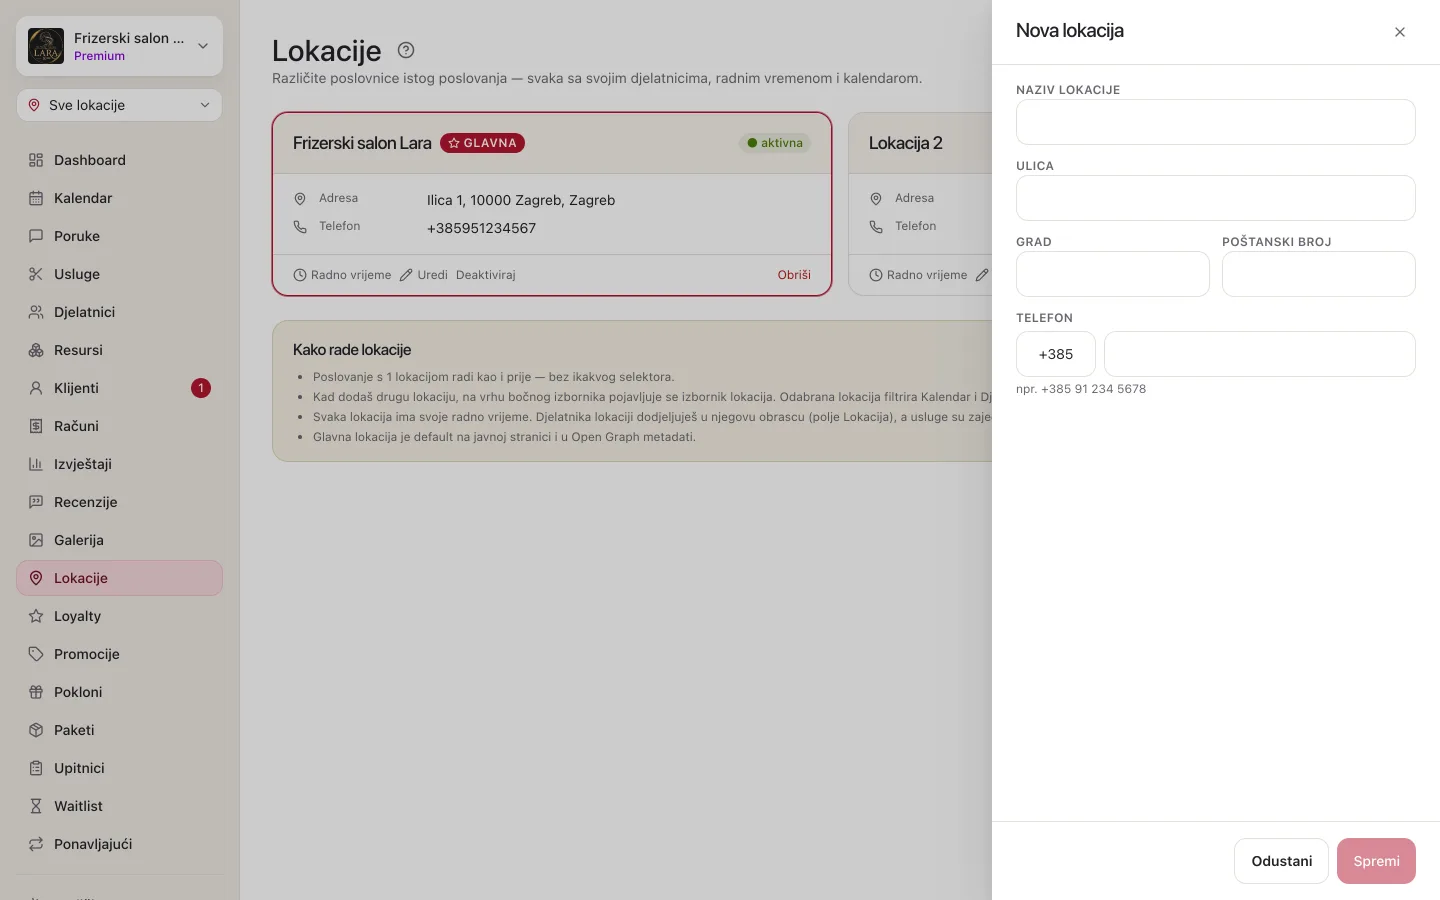Click the Loyalty star icon
Image resolution: width=1440 pixels, height=900 pixels.
click(x=36, y=616)
